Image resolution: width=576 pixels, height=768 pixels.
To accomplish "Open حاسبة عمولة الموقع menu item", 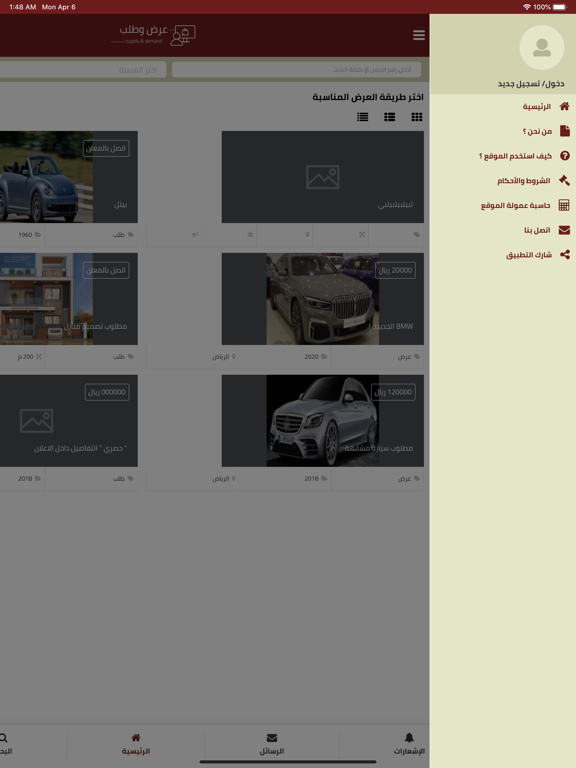I will [515, 205].
